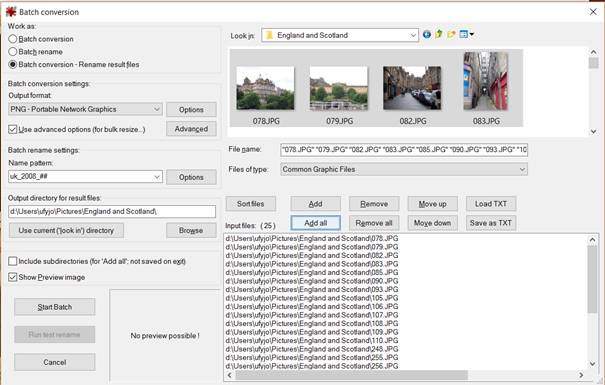The width and height of the screenshot is (605, 385).
Task: Click input files list scroll right arrow
Action: click(x=581, y=375)
